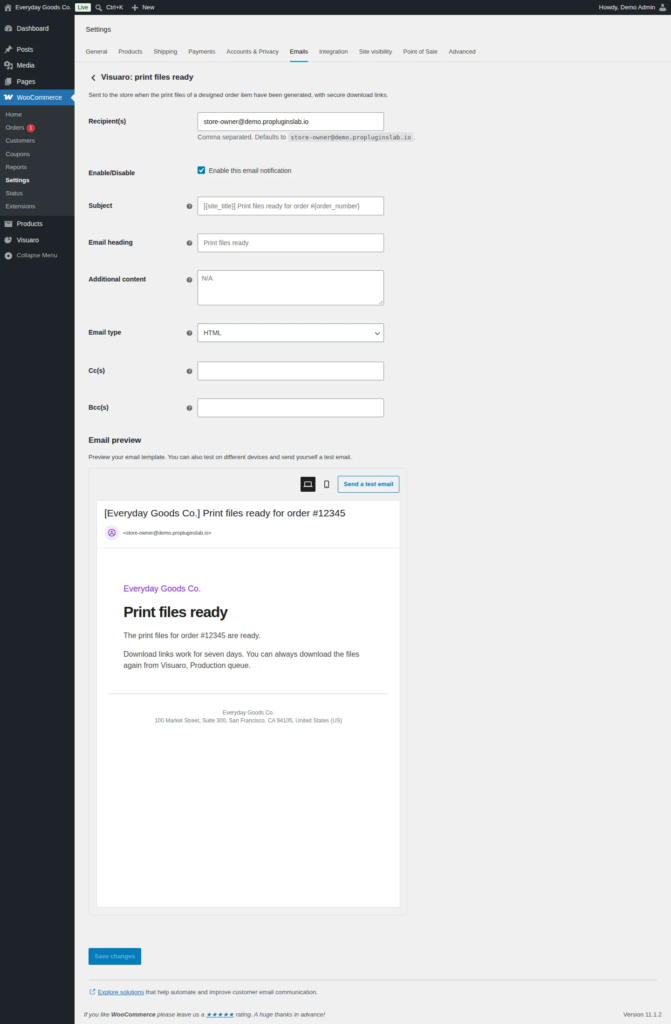Go back using the arrow beside Visuaro title

coord(93,78)
